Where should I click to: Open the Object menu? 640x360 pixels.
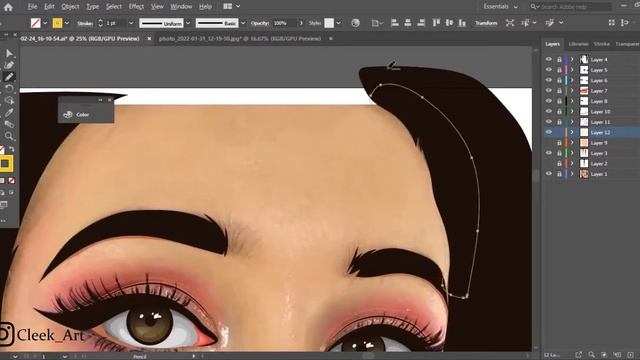(x=70, y=7)
